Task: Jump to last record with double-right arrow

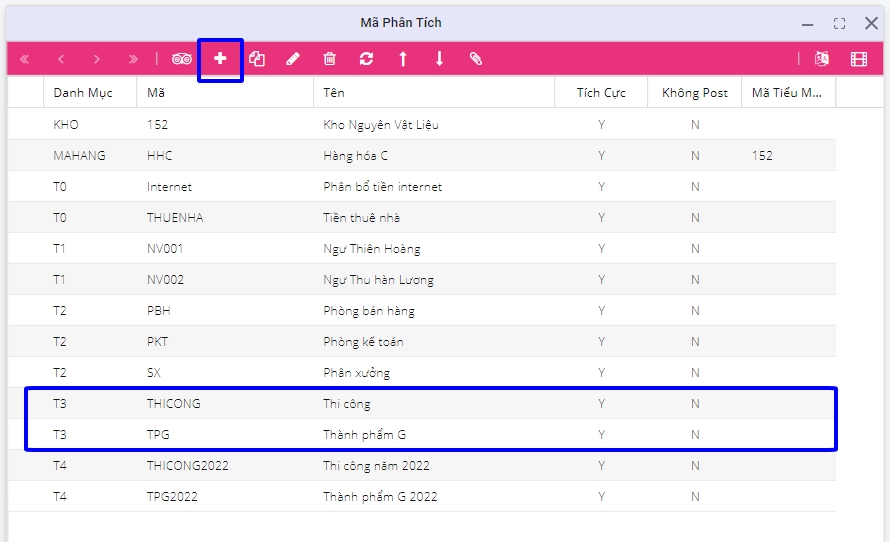Action: [133, 59]
